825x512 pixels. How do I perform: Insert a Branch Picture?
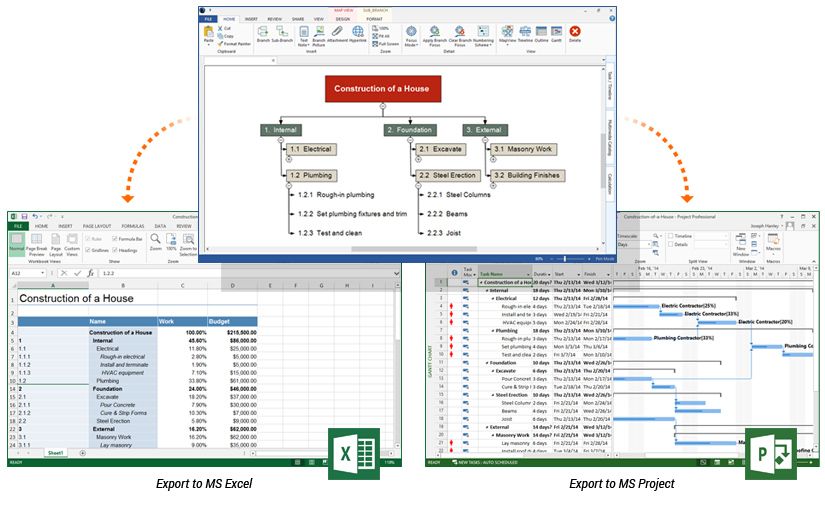tap(319, 36)
